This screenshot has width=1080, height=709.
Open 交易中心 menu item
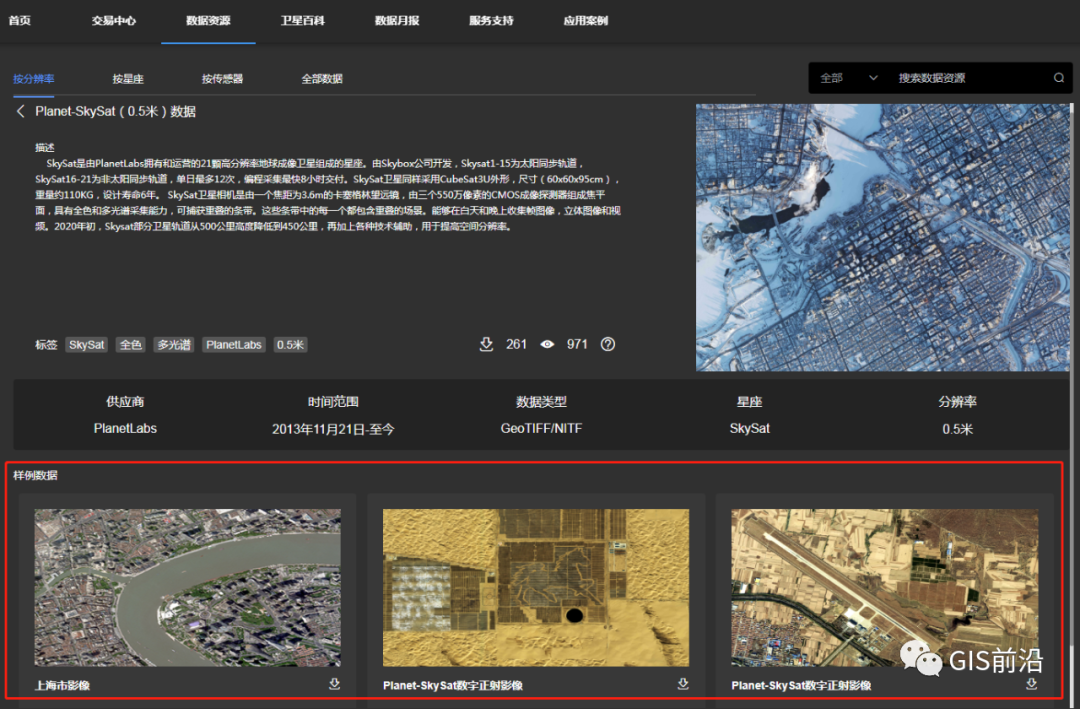tap(114, 21)
